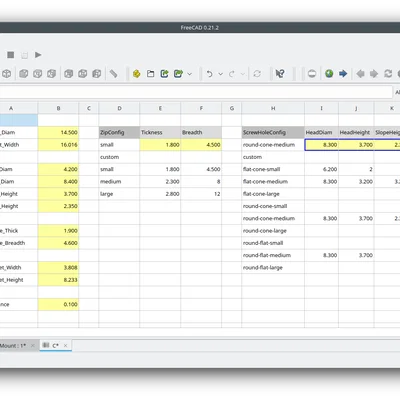Select the ZipConfig header cell
The height and width of the screenshot is (400, 400).
(x=119, y=132)
